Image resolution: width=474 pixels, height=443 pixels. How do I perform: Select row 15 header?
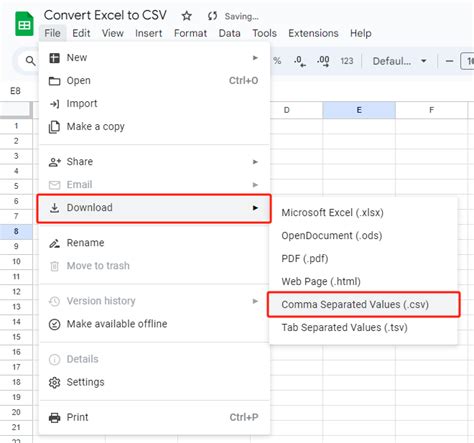pos(16,337)
